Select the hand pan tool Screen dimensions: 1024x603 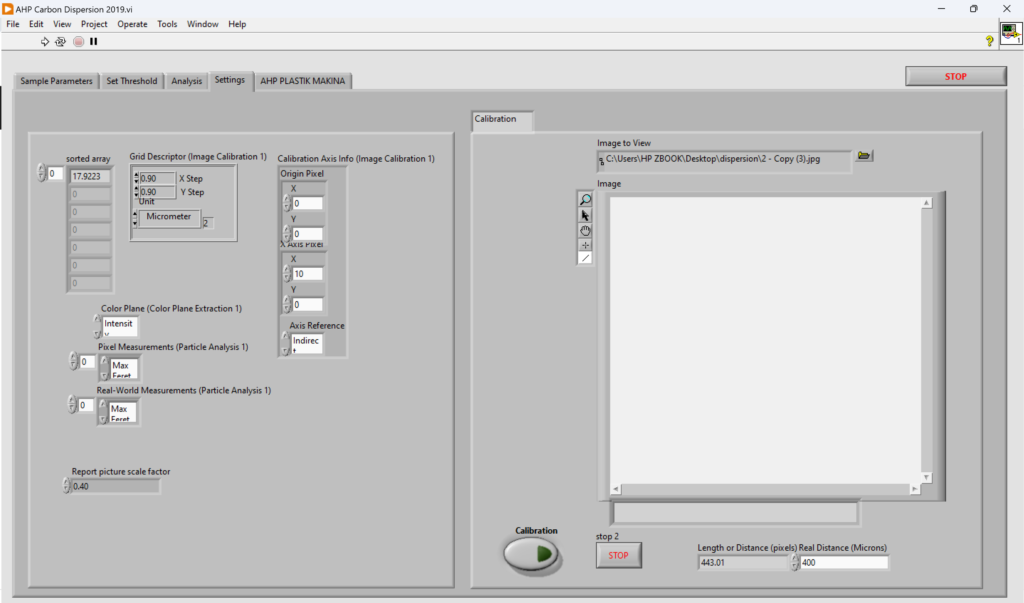[585, 230]
